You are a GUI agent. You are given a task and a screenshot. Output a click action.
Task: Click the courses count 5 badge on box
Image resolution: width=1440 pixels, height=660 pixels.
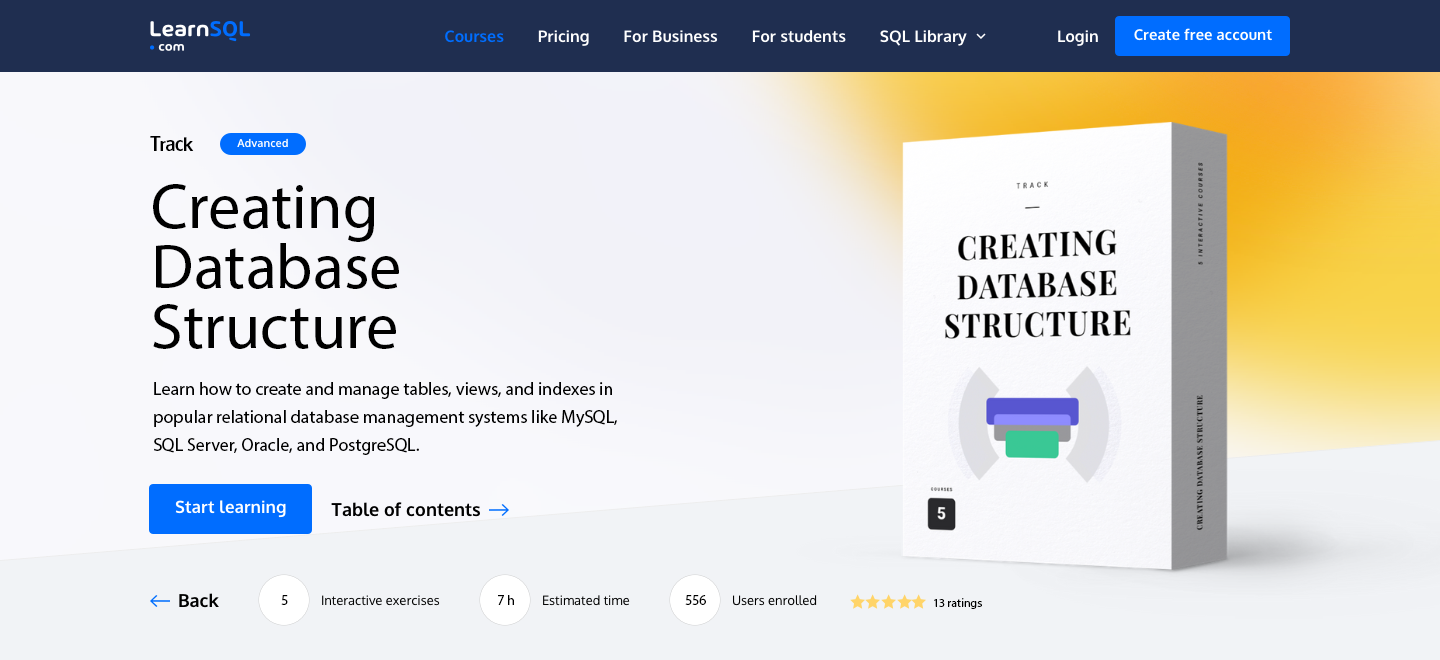tap(941, 513)
